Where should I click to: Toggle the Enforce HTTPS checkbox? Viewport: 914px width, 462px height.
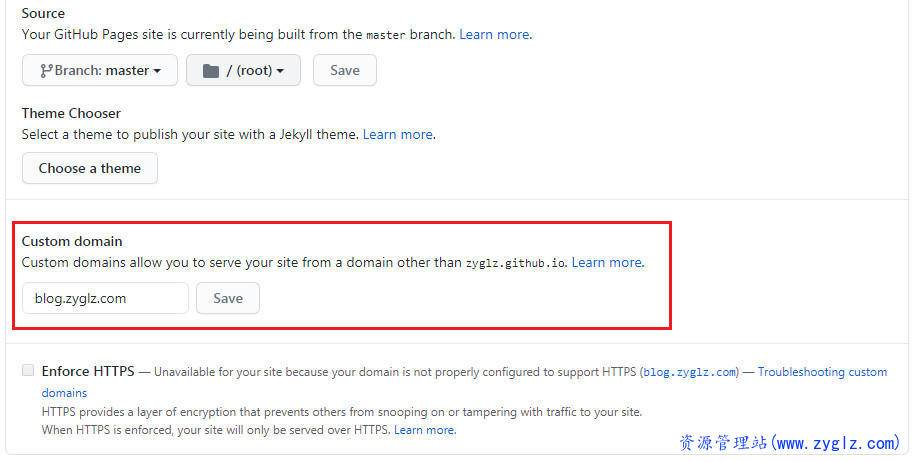pos(28,371)
